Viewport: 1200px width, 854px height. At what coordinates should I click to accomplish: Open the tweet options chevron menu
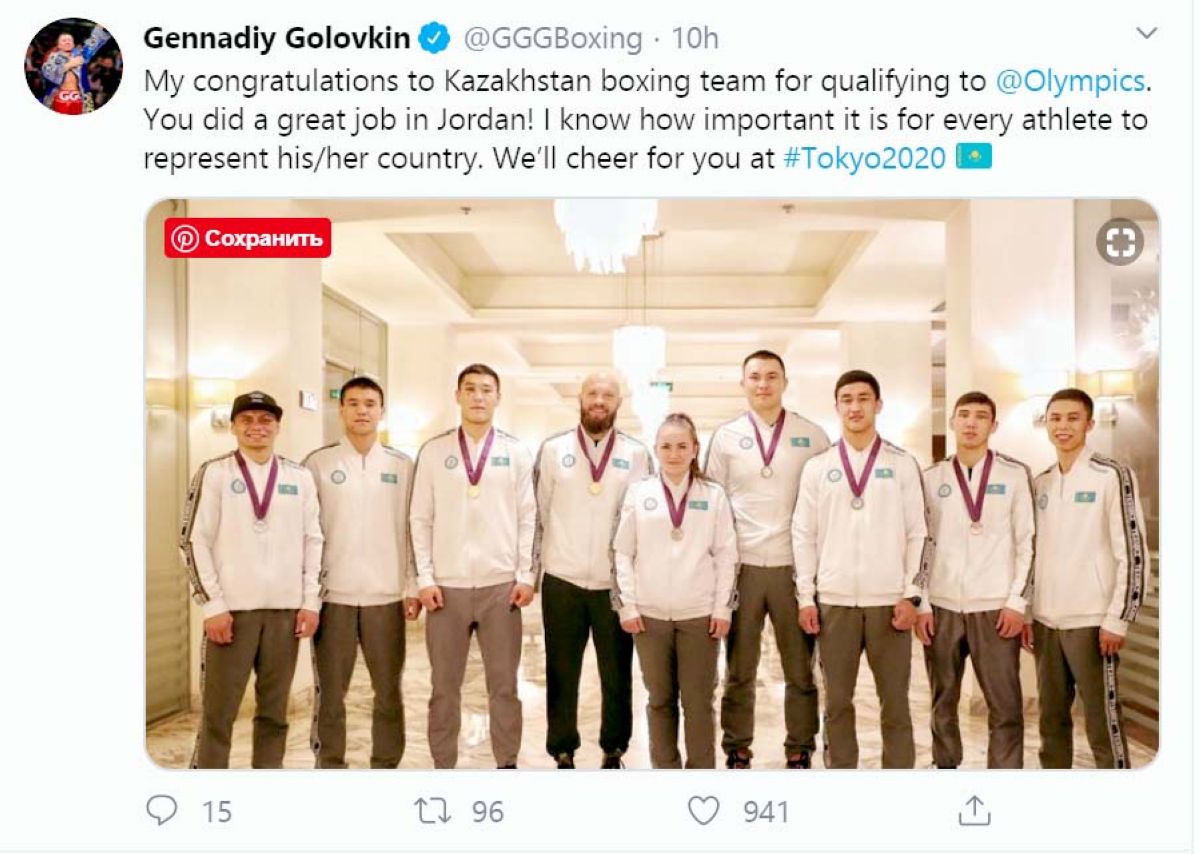coord(1147,34)
